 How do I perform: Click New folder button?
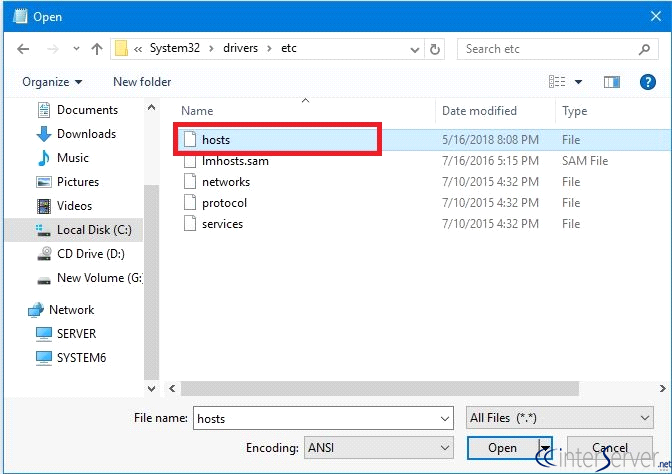tap(142, 82)
